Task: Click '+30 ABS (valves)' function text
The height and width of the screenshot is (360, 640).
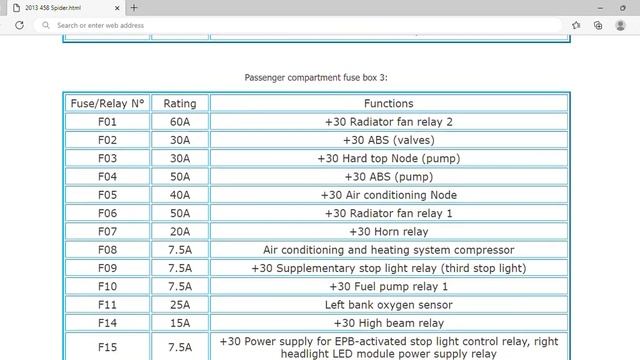Action: (389, 140)
